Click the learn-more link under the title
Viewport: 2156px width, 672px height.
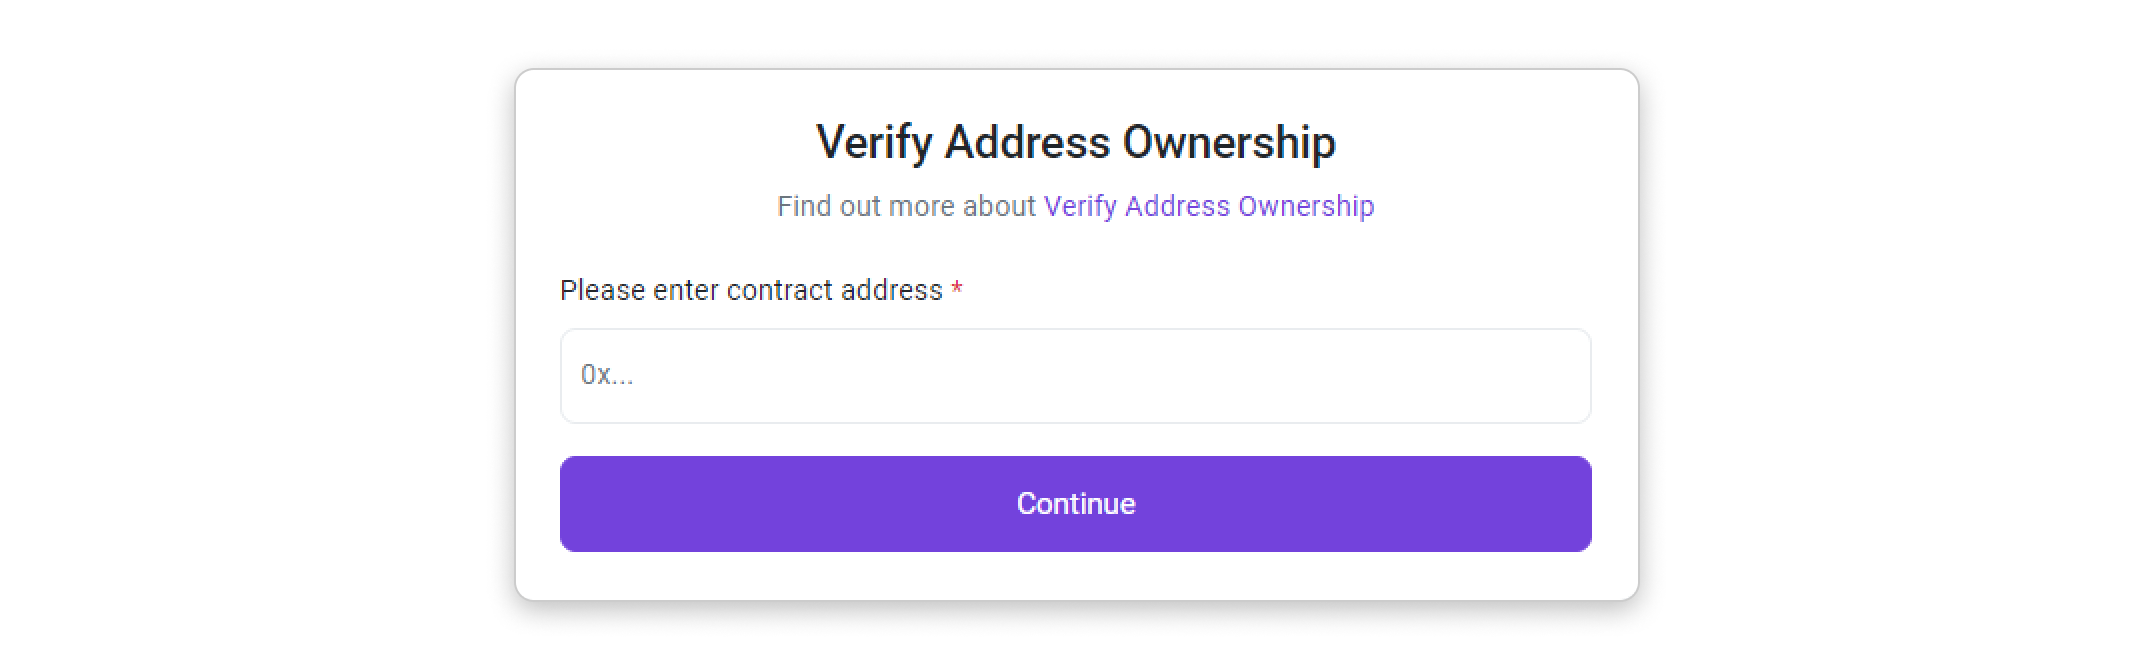coord(1208,206)
